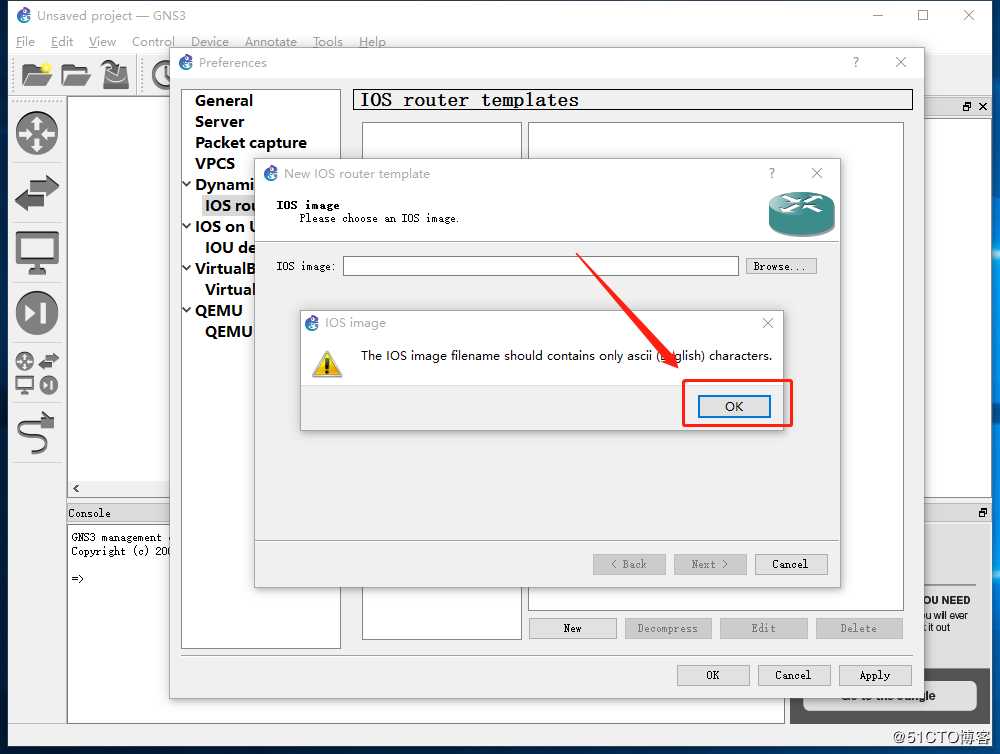Collapse the Dynamips preferences branch
Image resolution: width=1000 pixels, height=754 pixels.
coord(186,184)
